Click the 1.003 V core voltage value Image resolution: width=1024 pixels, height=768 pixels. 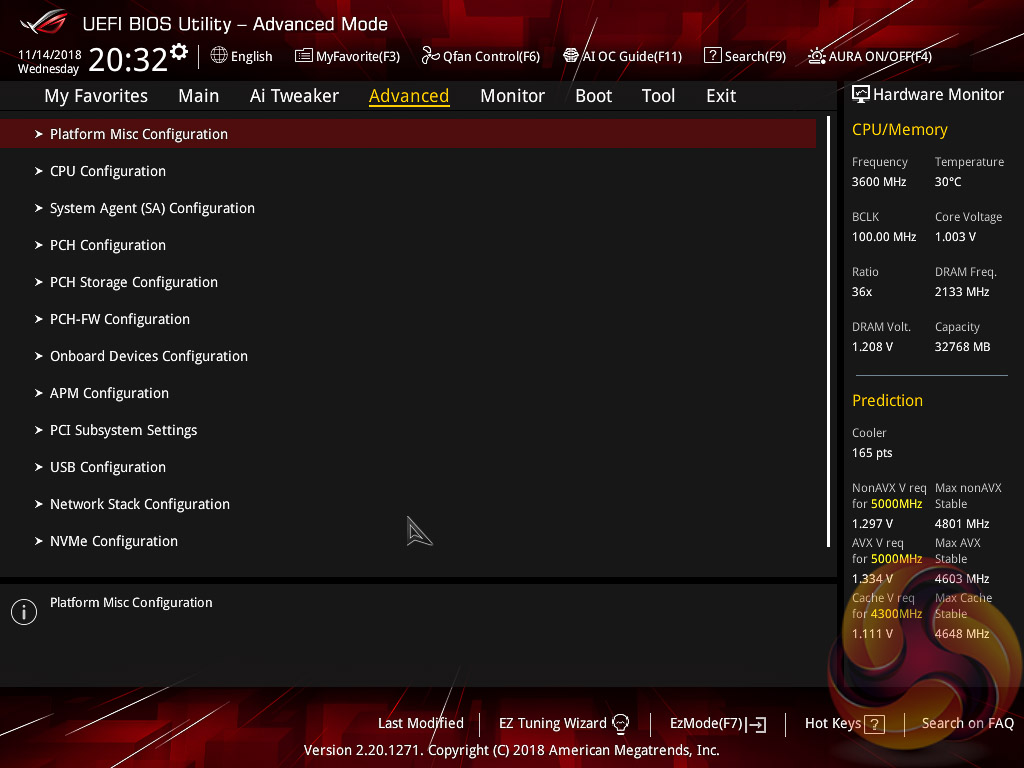955,237
